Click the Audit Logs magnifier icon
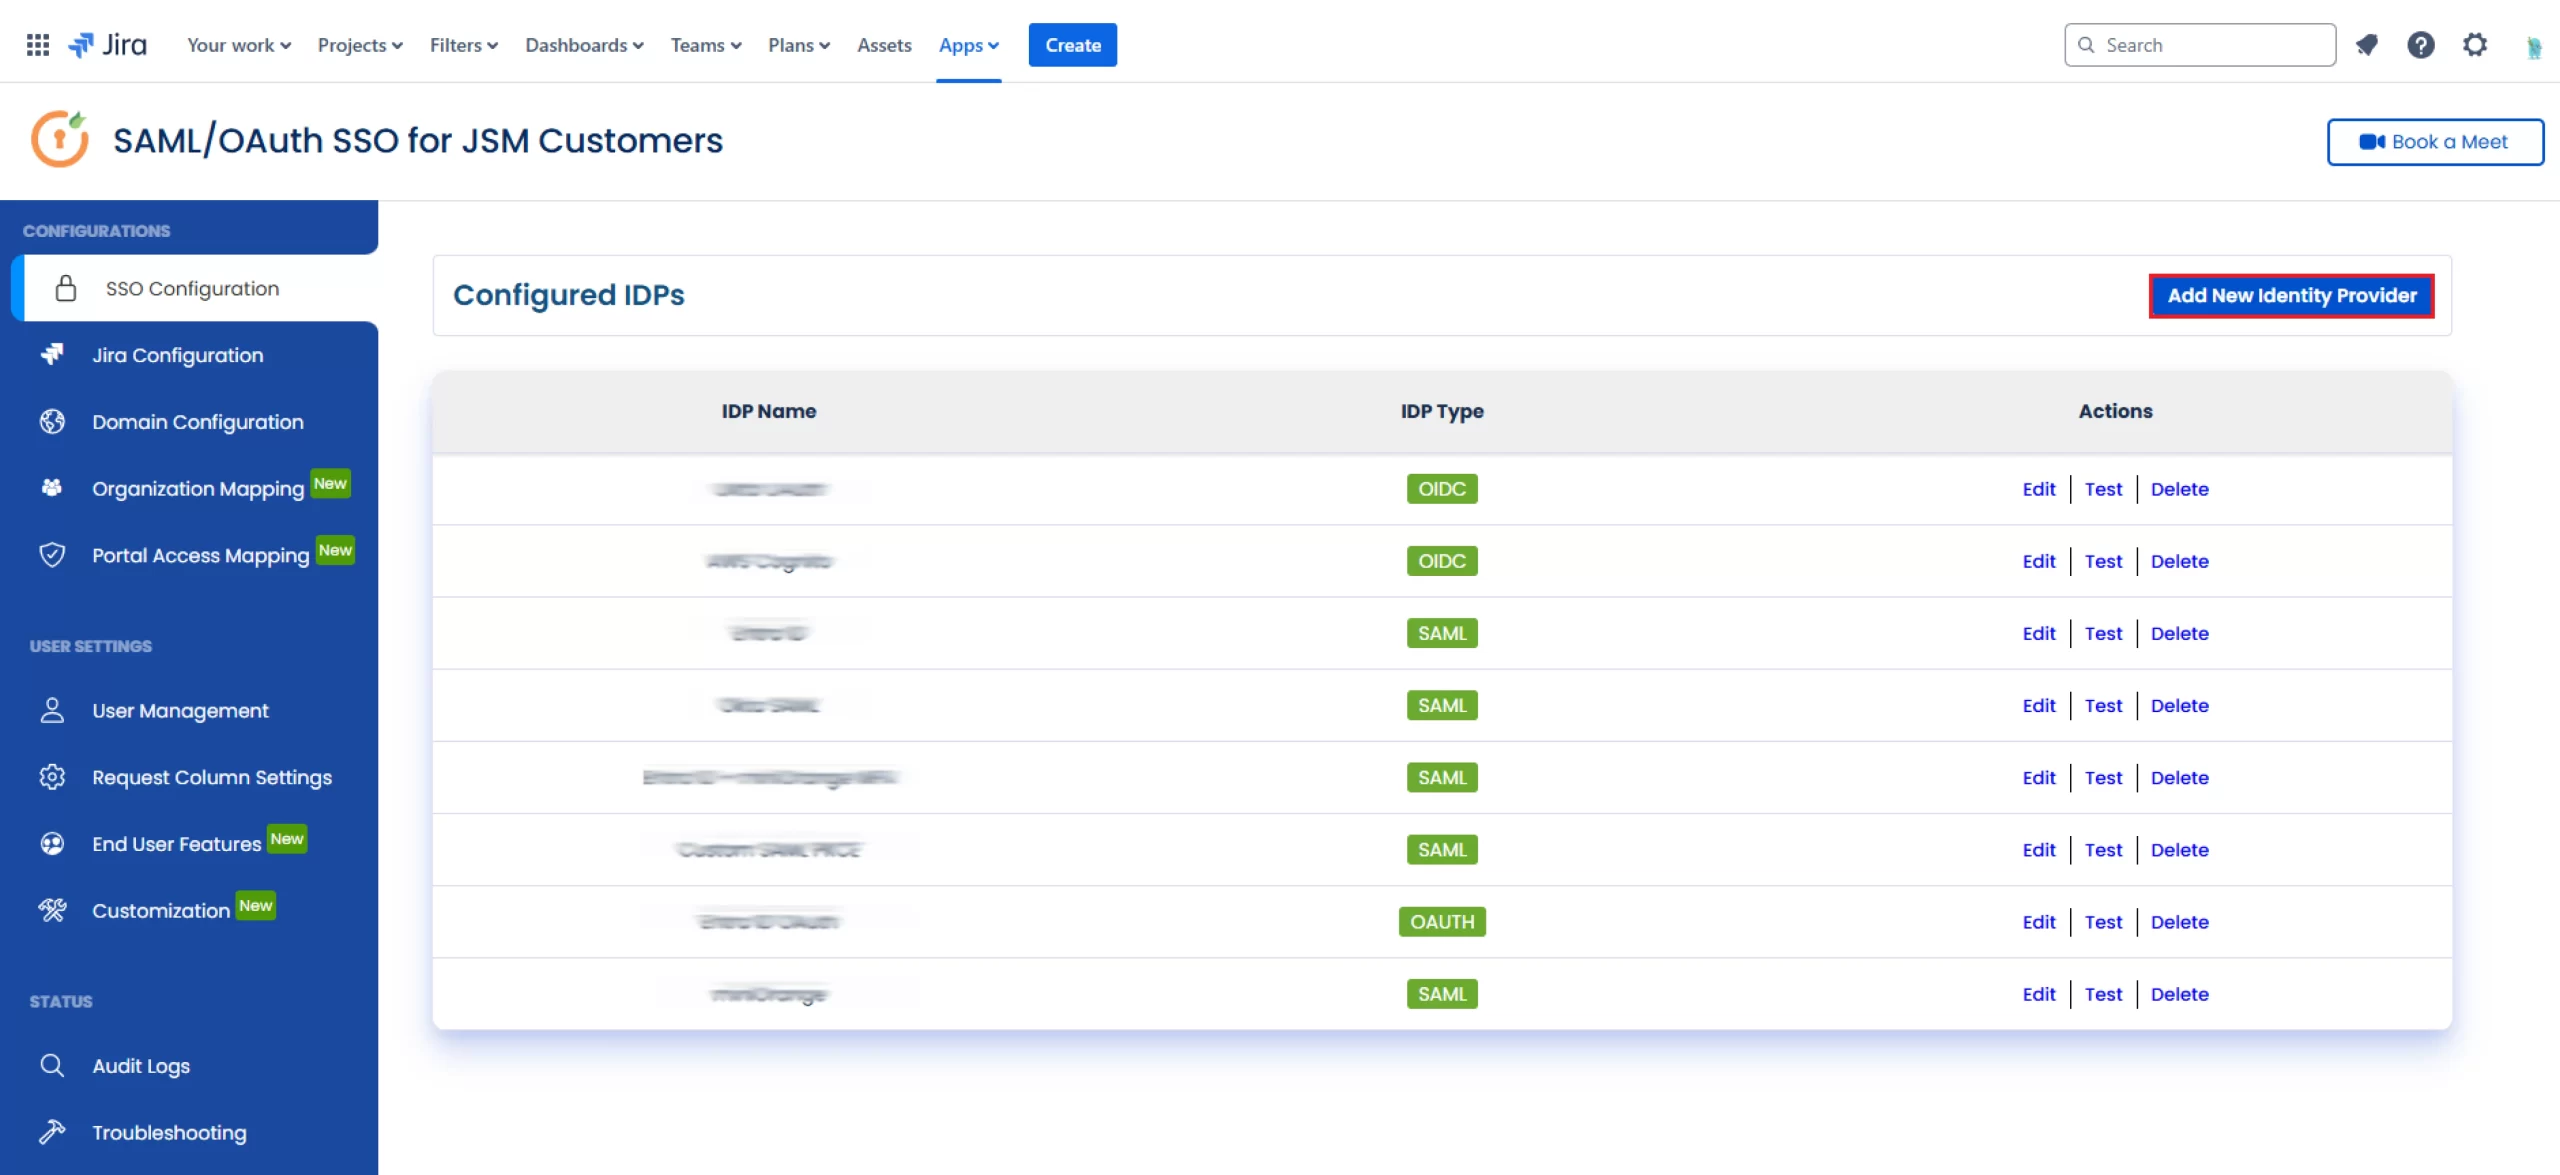Screen dimensions: 2560x1175 pos(52,1065)
